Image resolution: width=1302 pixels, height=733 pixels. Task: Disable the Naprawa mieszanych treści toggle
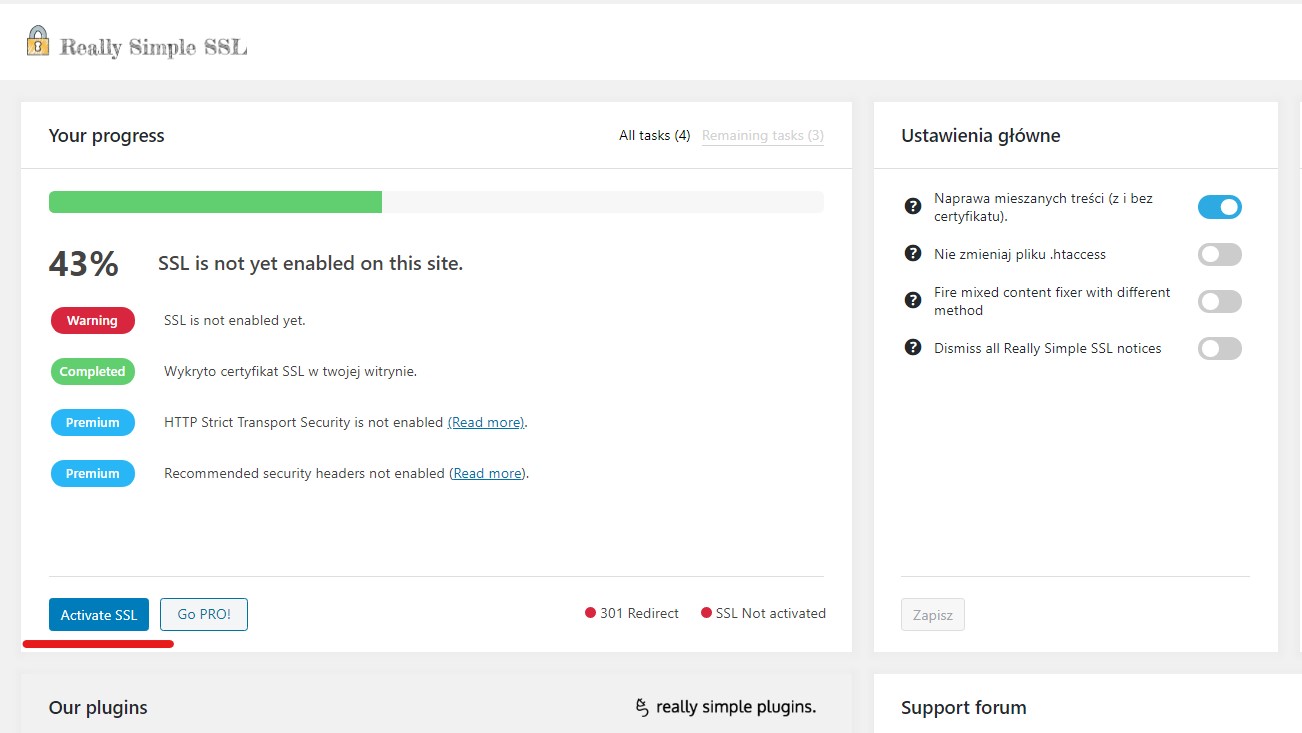pyautogui.click(x=1219, y=207)
